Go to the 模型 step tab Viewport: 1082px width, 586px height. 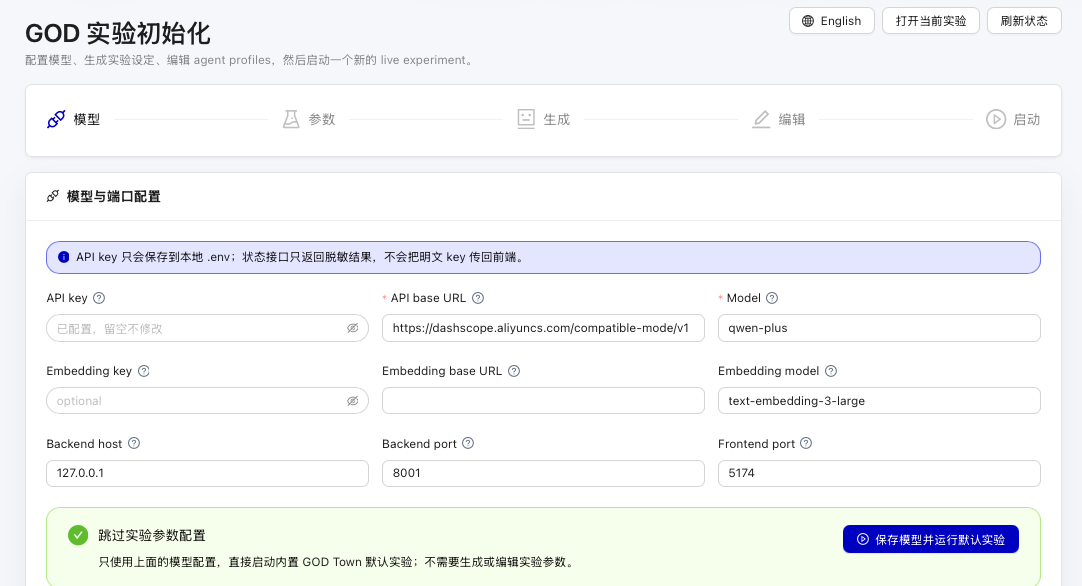[x=74, y=119]
